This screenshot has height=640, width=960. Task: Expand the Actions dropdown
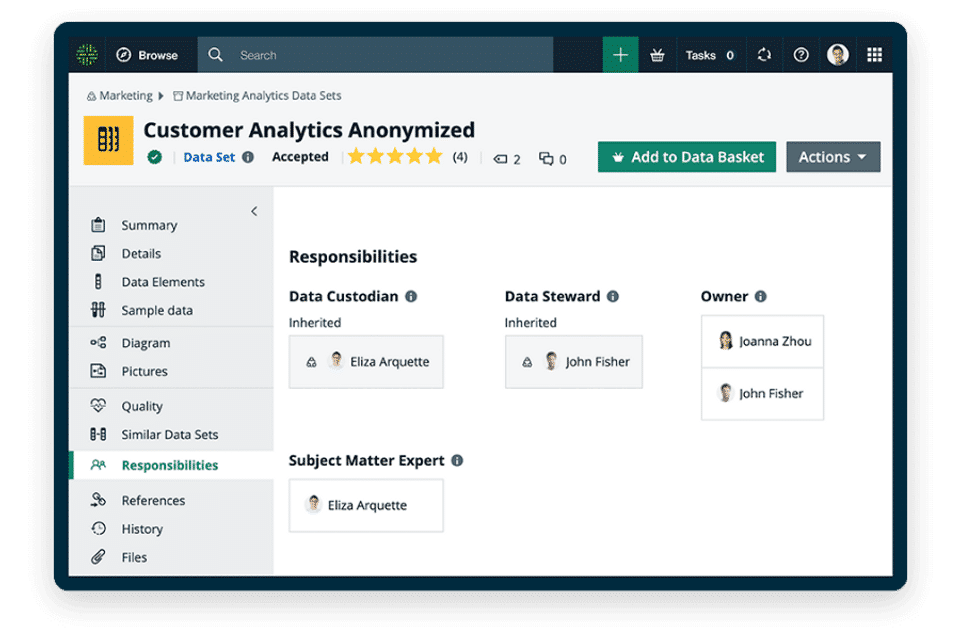tap(833, 157)
